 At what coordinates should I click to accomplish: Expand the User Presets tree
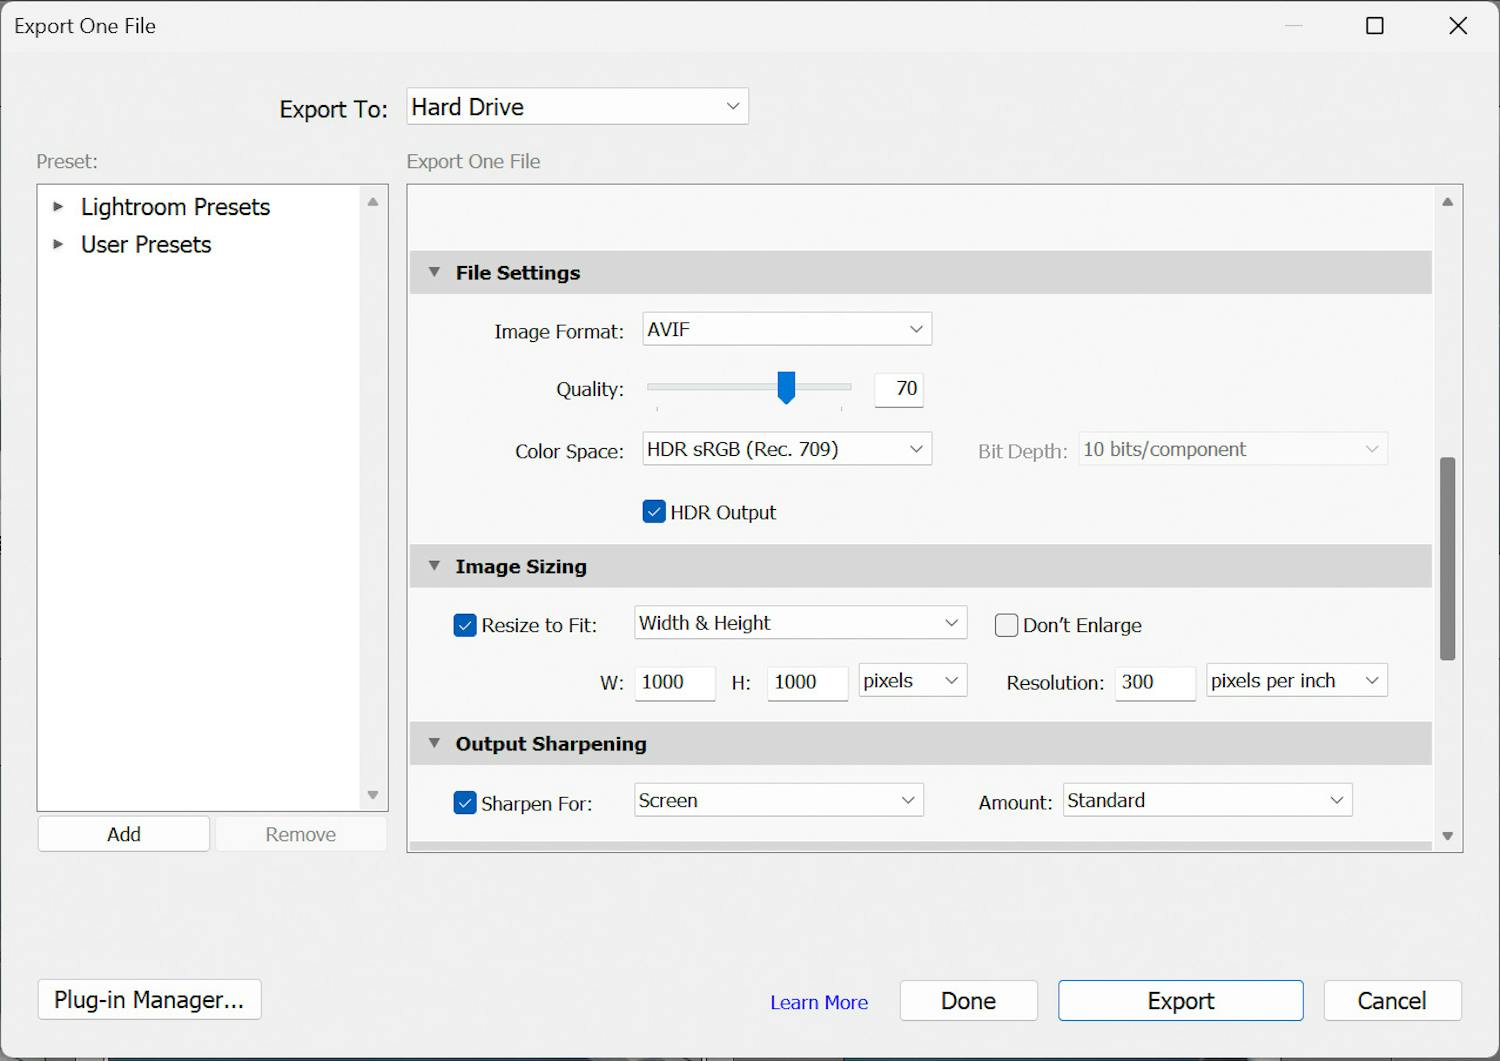pos(60,244)
